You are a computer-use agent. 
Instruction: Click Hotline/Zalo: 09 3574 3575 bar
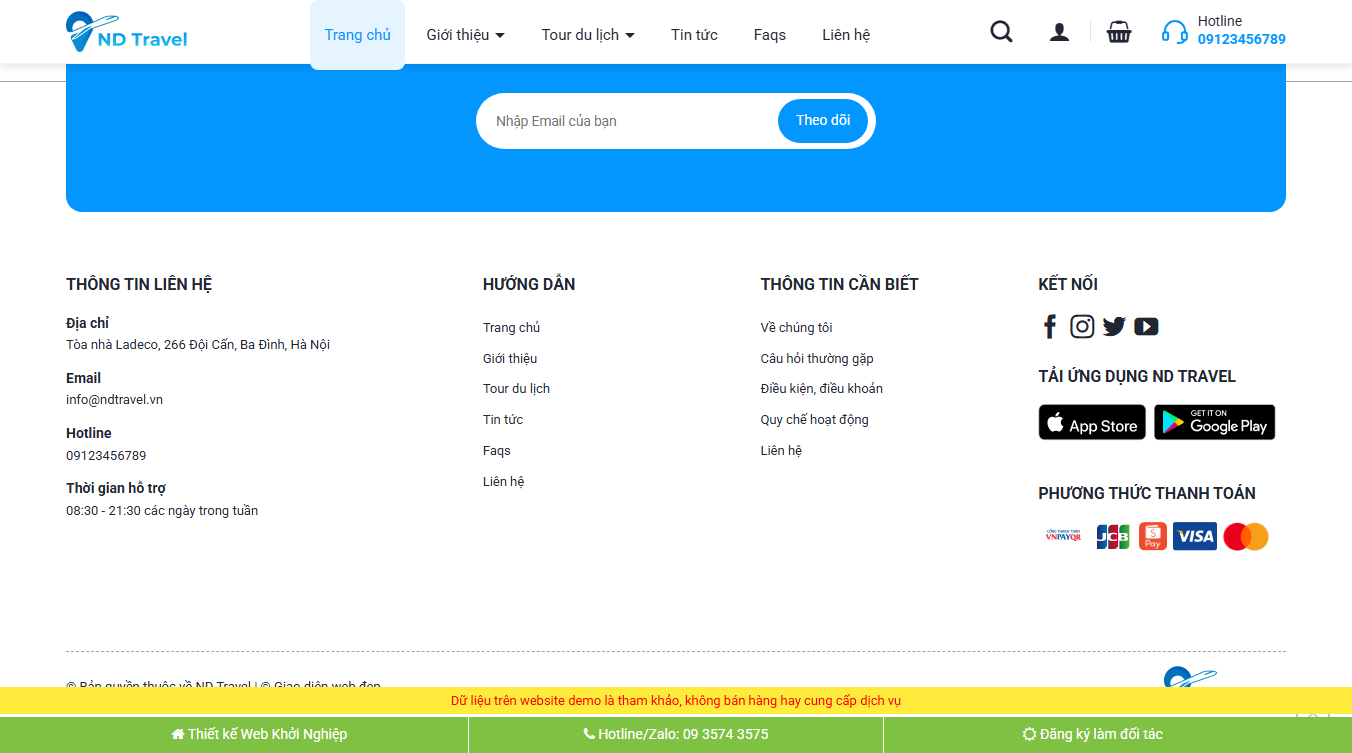676,734
